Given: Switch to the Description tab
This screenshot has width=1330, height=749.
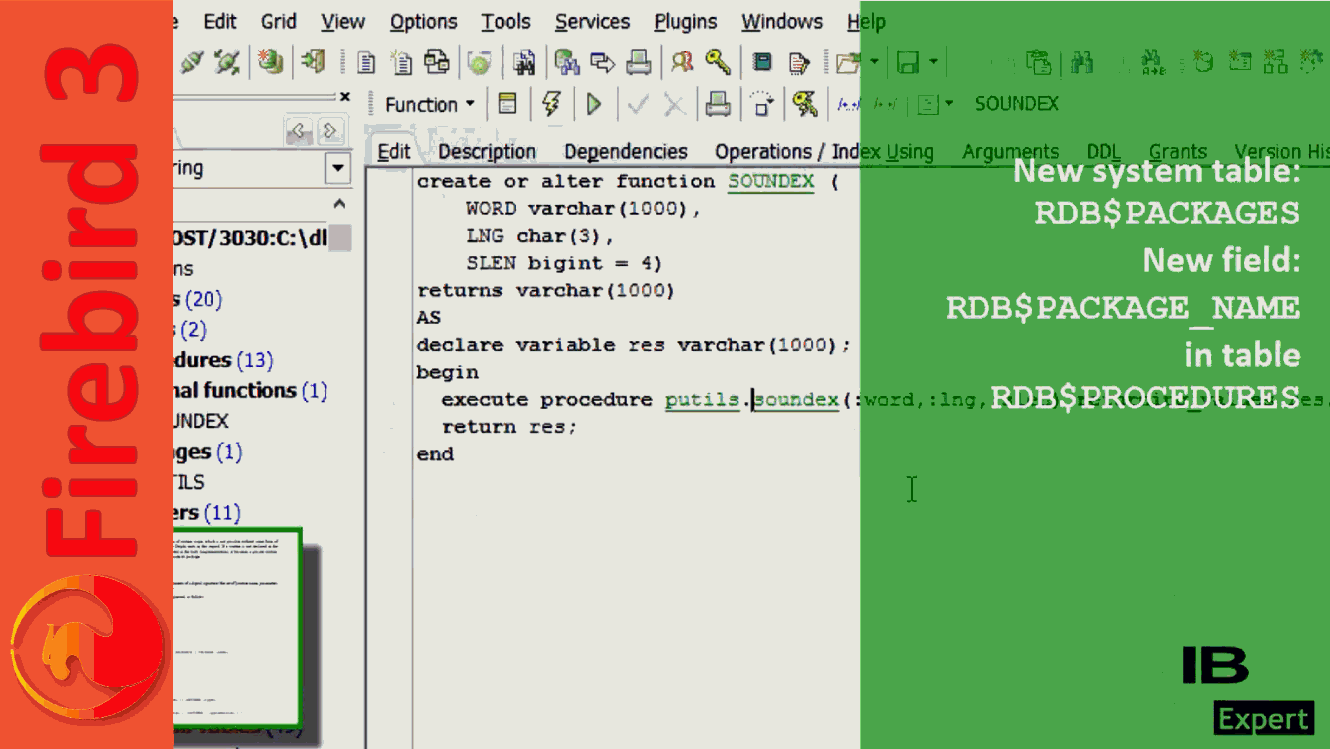Looking at the screenshot, I should [487, 152].
